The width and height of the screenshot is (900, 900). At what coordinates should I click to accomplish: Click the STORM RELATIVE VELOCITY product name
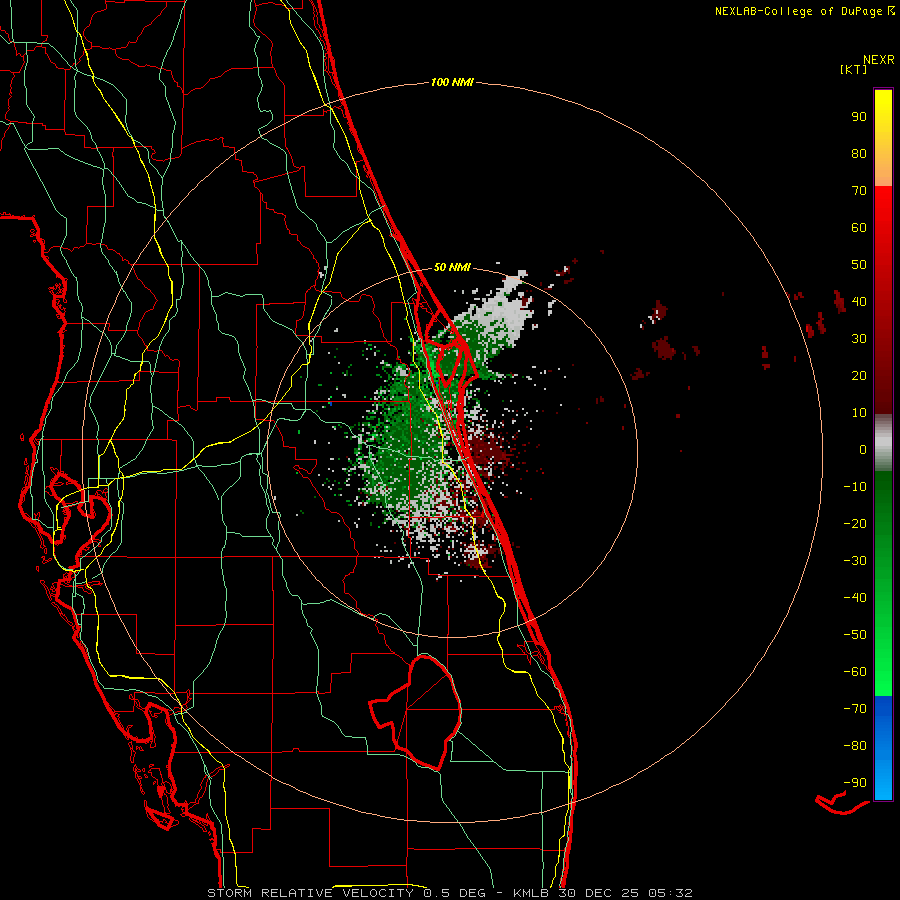pos(310,893)
